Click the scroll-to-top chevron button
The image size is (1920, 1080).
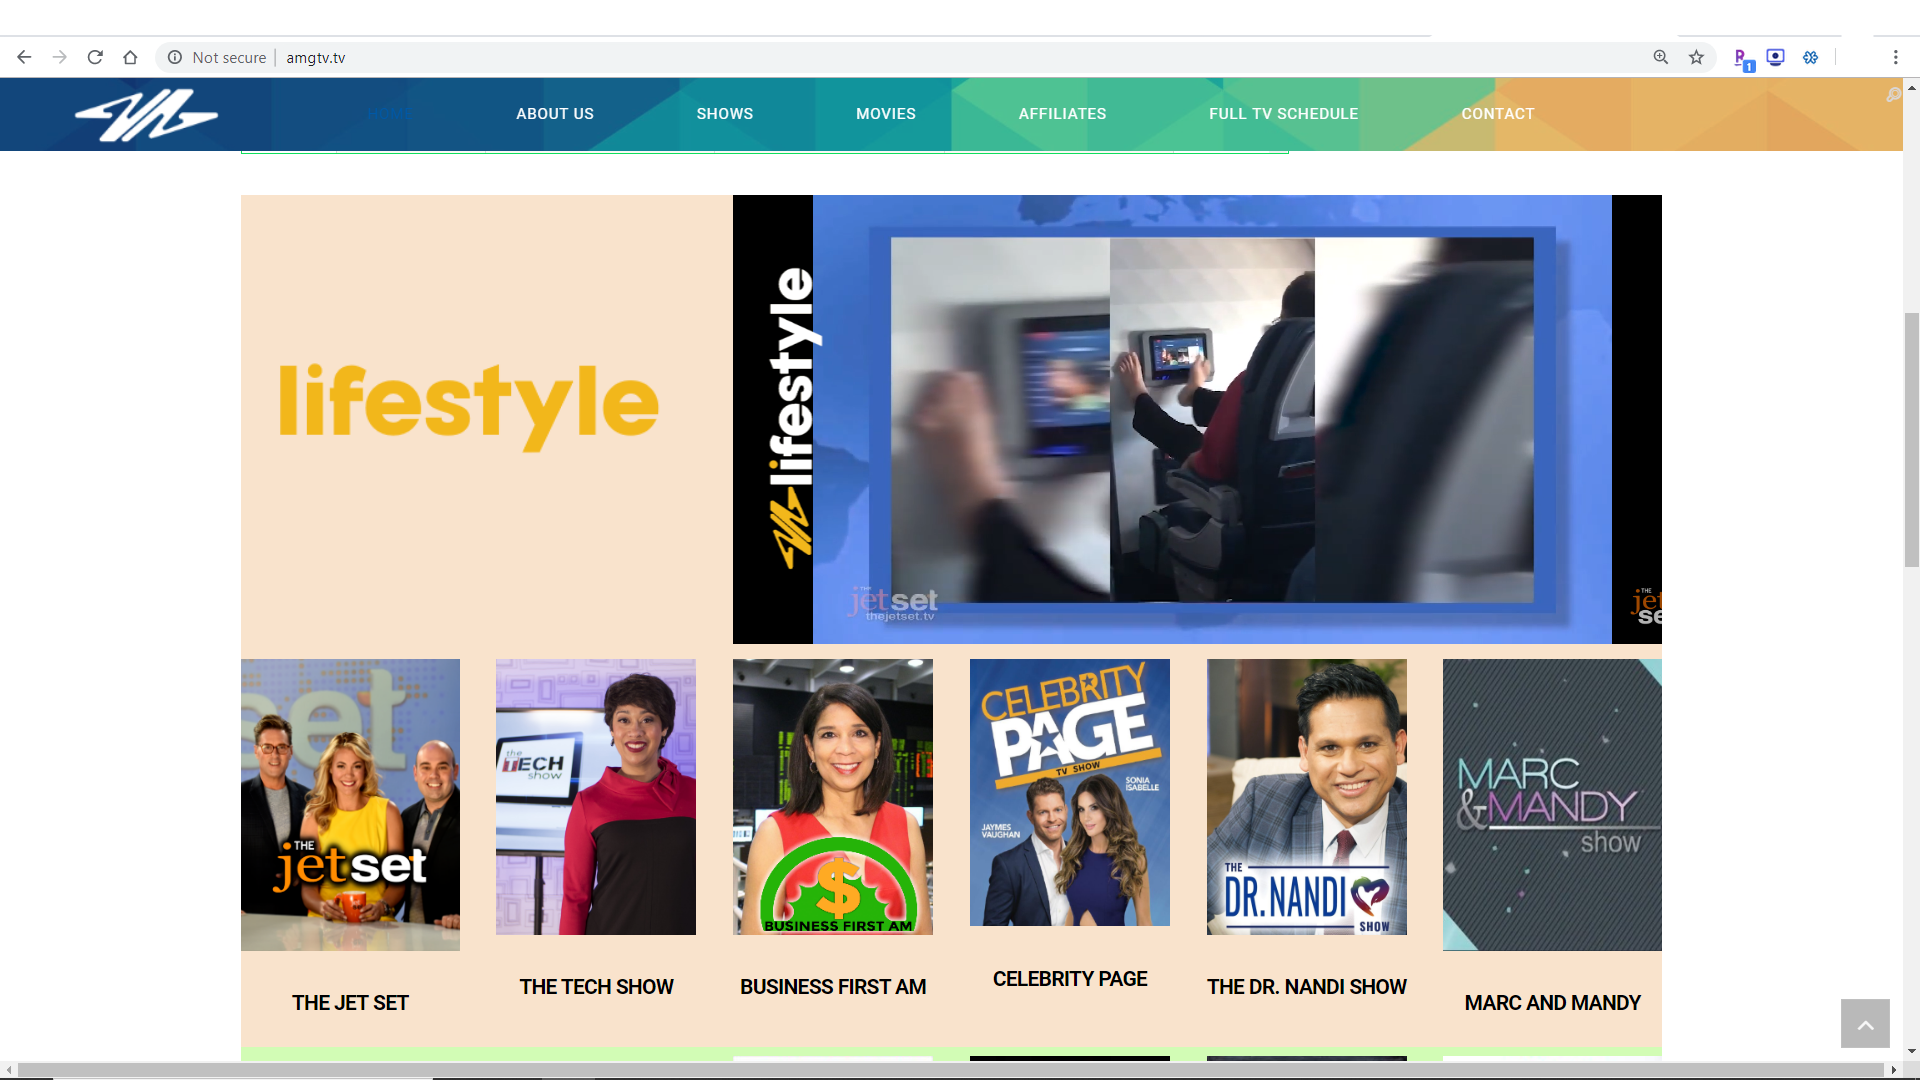[x=1865, y=1023]
